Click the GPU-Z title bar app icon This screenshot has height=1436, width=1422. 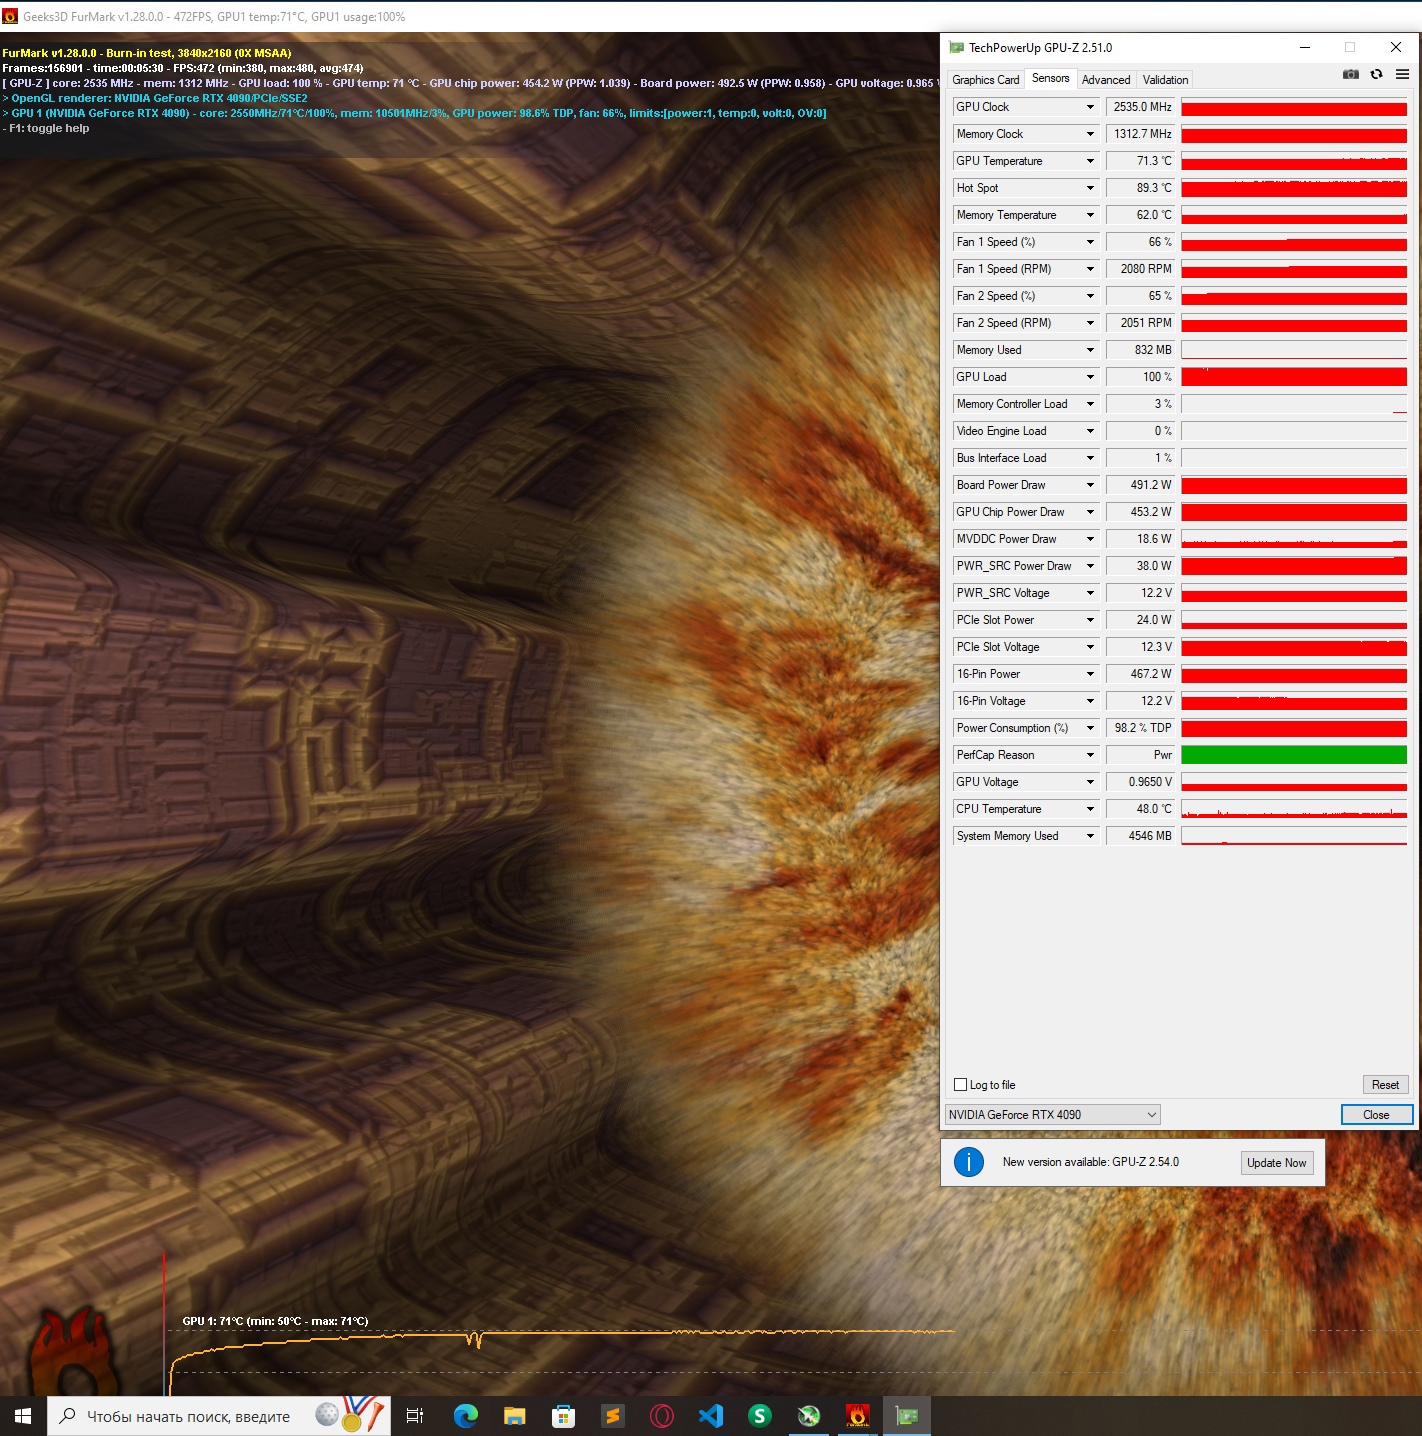pyautogui.click(x=956, y=47)
